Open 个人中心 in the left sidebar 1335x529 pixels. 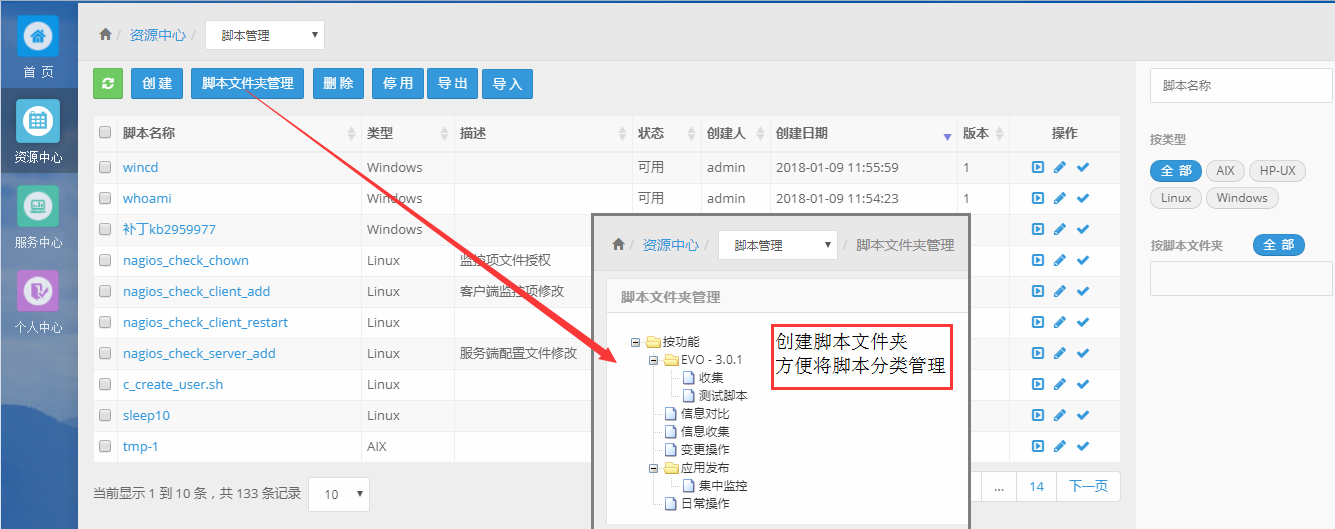tap(38, 291)
